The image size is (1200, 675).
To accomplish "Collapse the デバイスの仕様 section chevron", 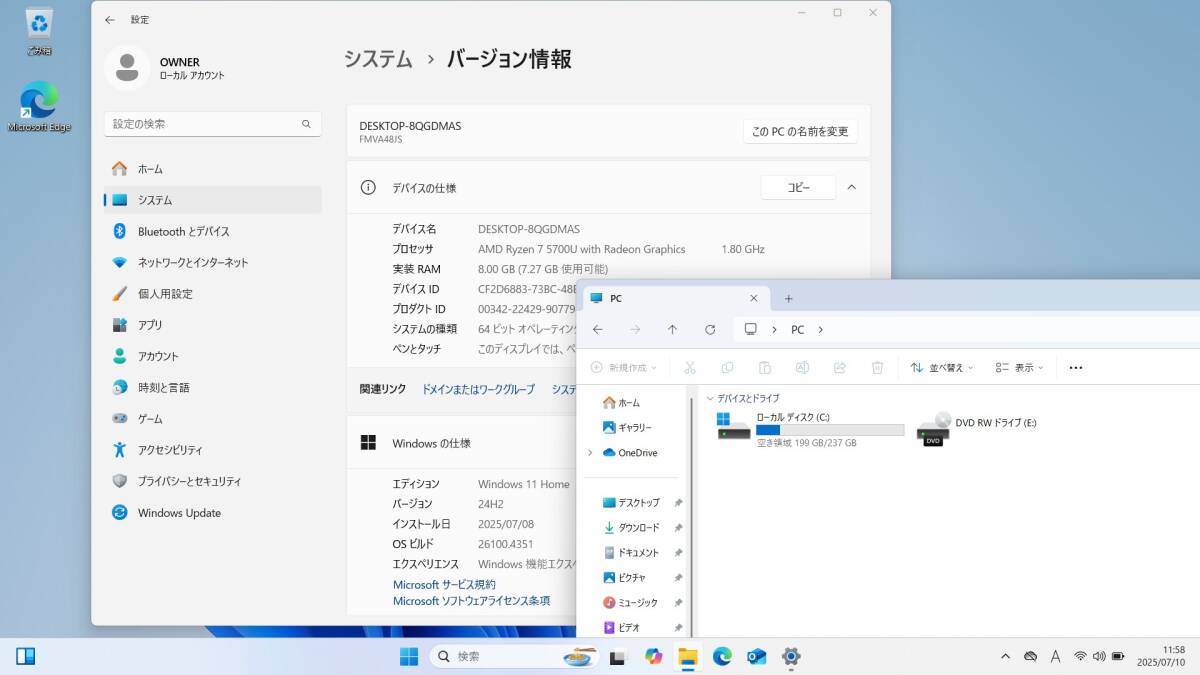I will coord(851,187).
